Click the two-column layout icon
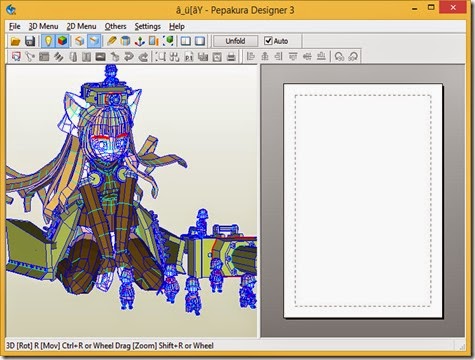The image size is (475, 360). (87, 57)
